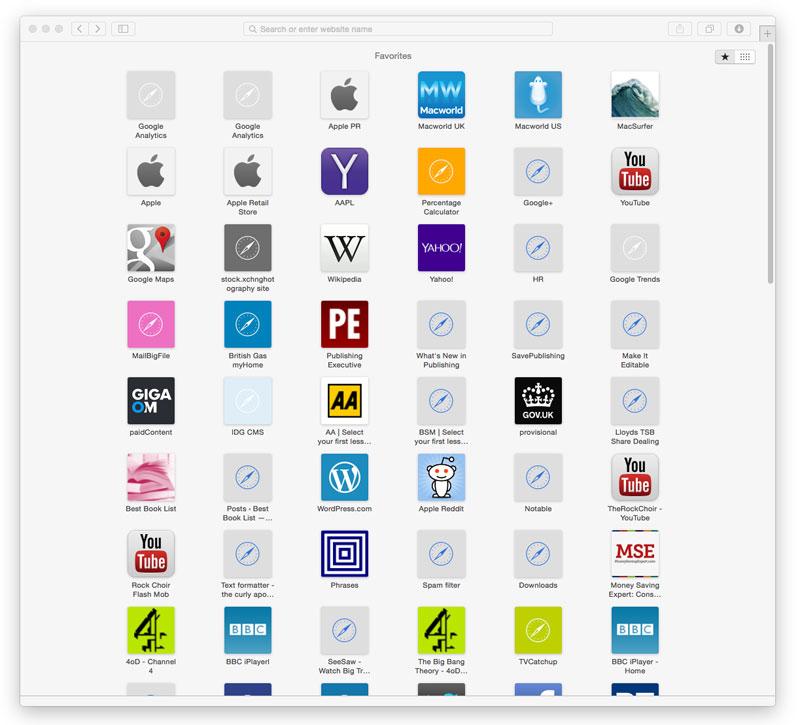
Task: Open the Share button in the toolbar
Action: point(680,29)
